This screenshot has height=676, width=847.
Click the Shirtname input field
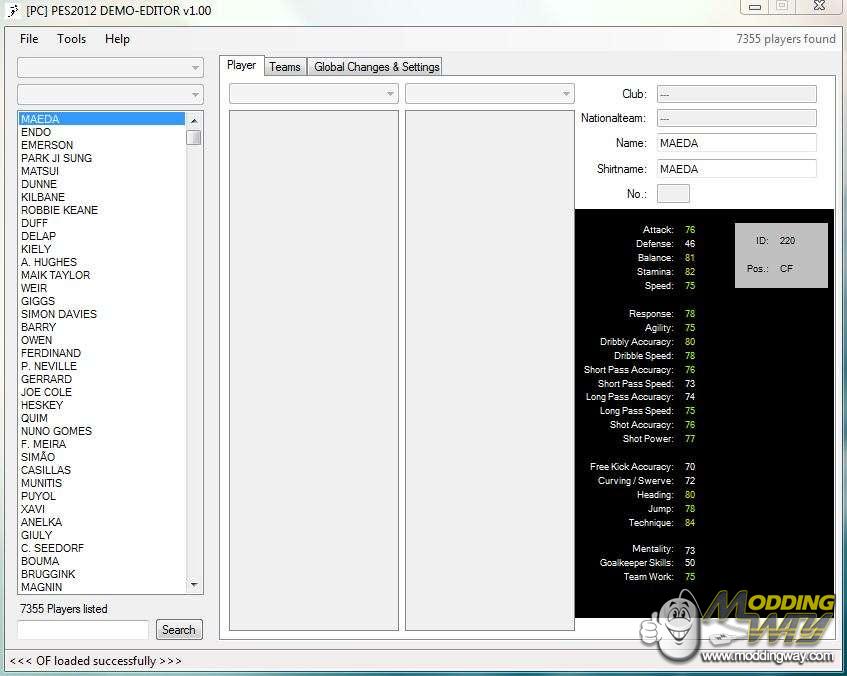[x=736, y=169]
